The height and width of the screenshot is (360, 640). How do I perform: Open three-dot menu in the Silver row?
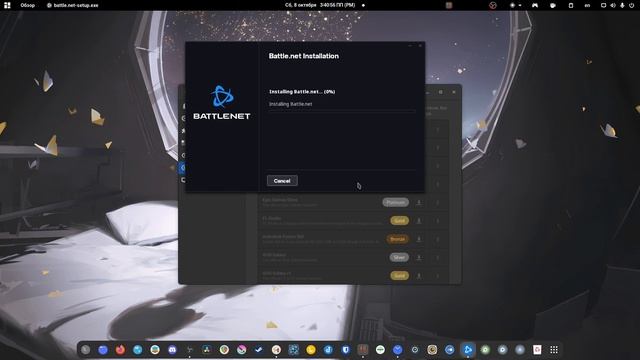pos(438,258)
